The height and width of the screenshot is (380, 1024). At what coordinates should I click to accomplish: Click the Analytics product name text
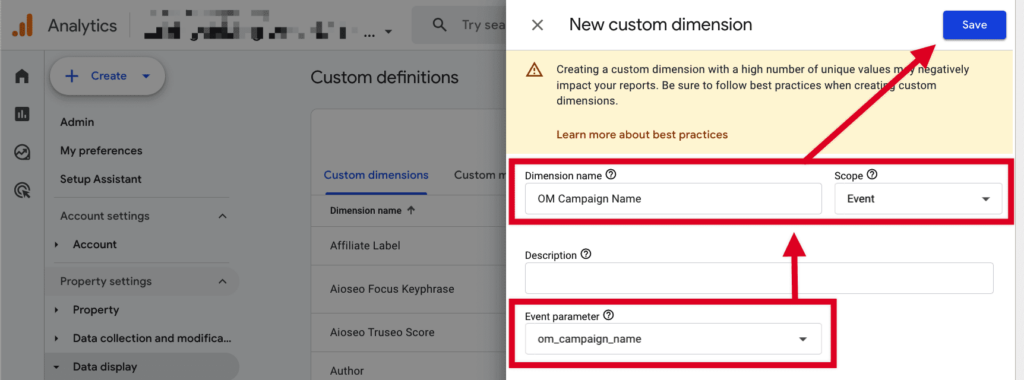pos(82,26)
